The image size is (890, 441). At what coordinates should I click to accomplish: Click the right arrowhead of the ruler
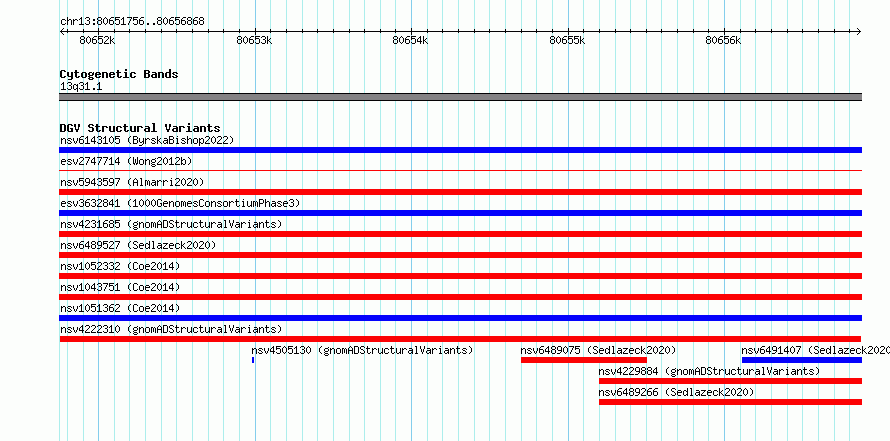859,31
